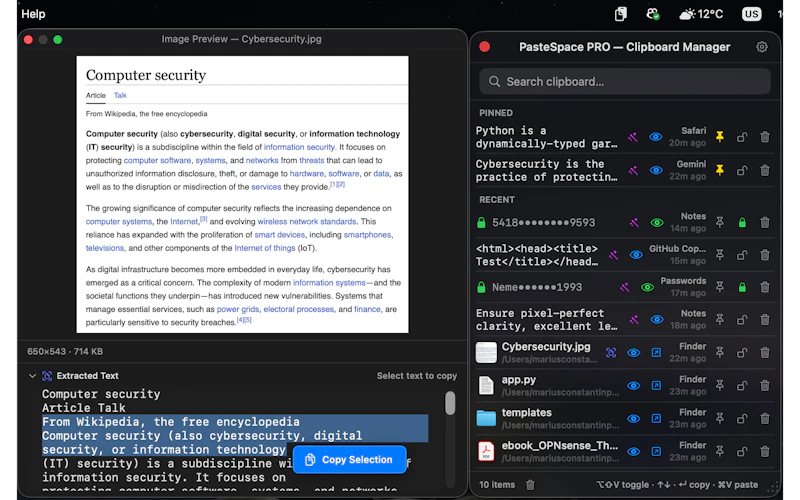Click the magic wand on the Neme Passwords clip
The height and width of the screenshot is (500, 800).
(x=624, y=288)
